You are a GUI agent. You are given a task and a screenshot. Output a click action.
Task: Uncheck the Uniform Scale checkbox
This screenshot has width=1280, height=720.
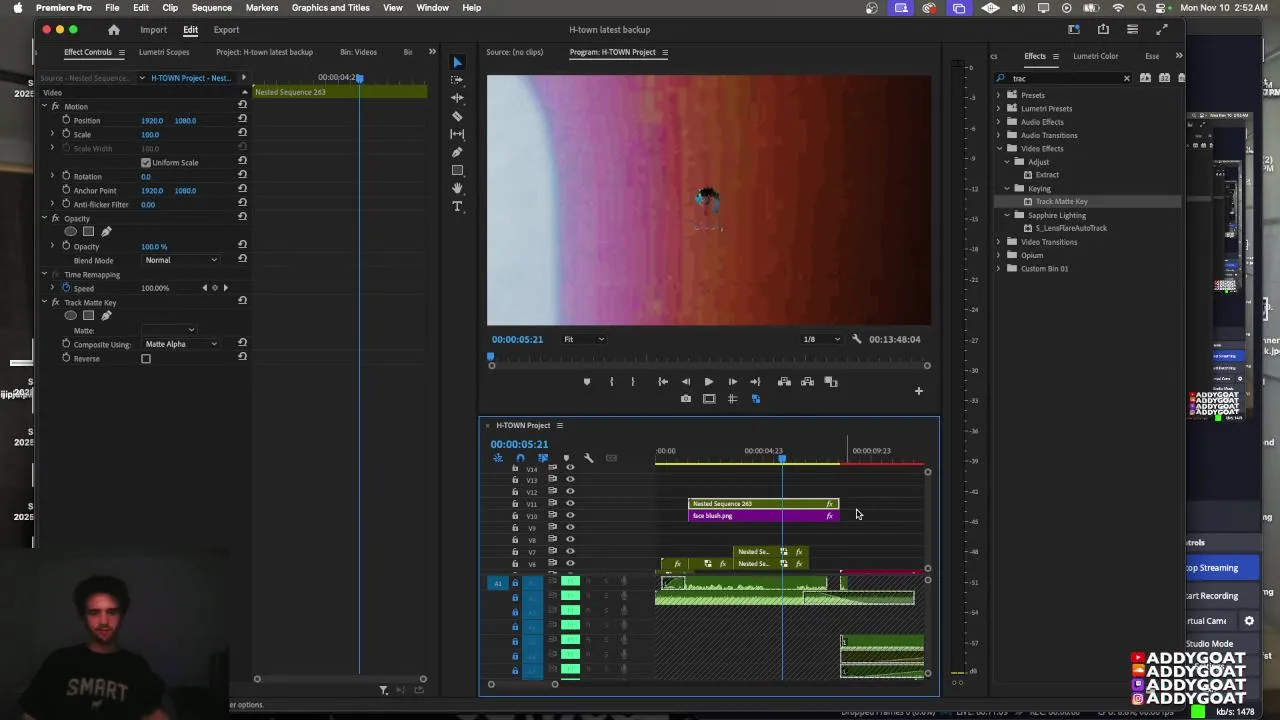click(146, 163)
